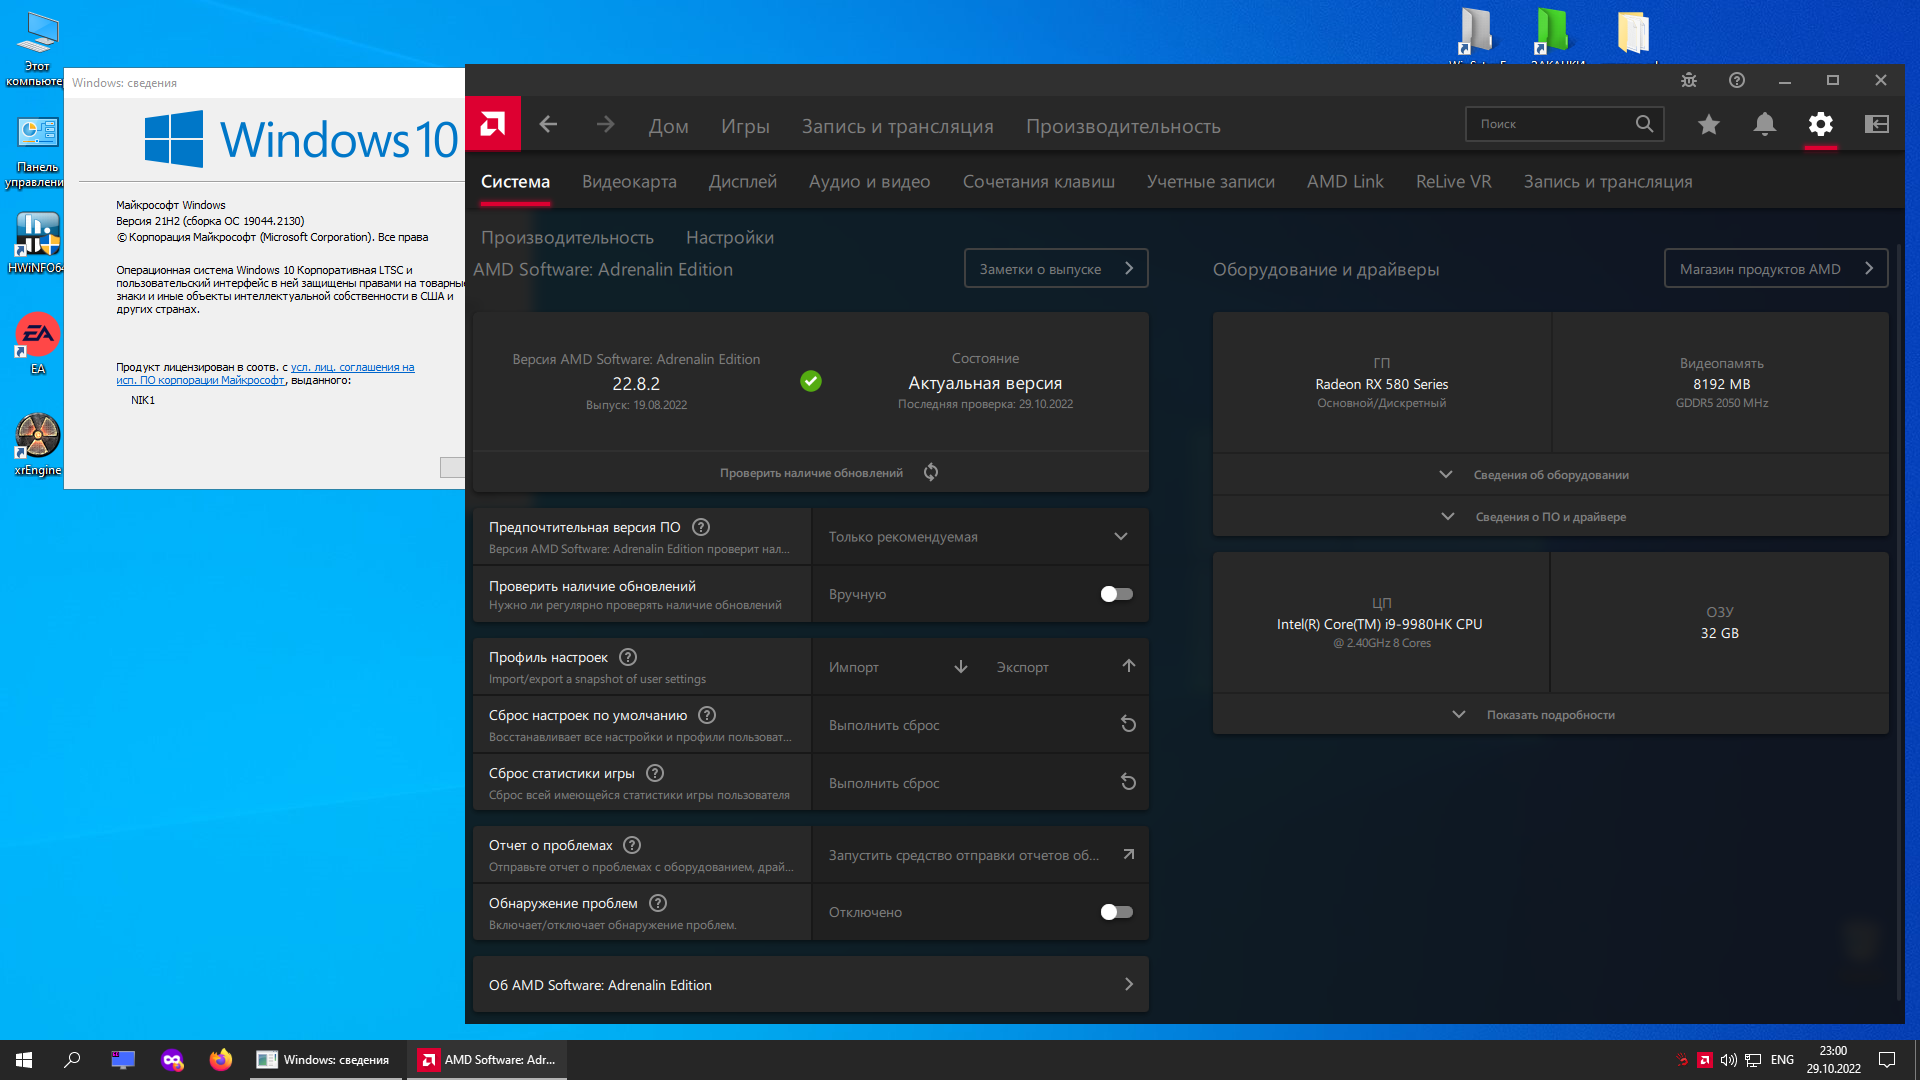Click refresh icon beside check for updates
The width and height of the screenshot is (1920, 1080).
pyautogui.click(x=931, y=472)
